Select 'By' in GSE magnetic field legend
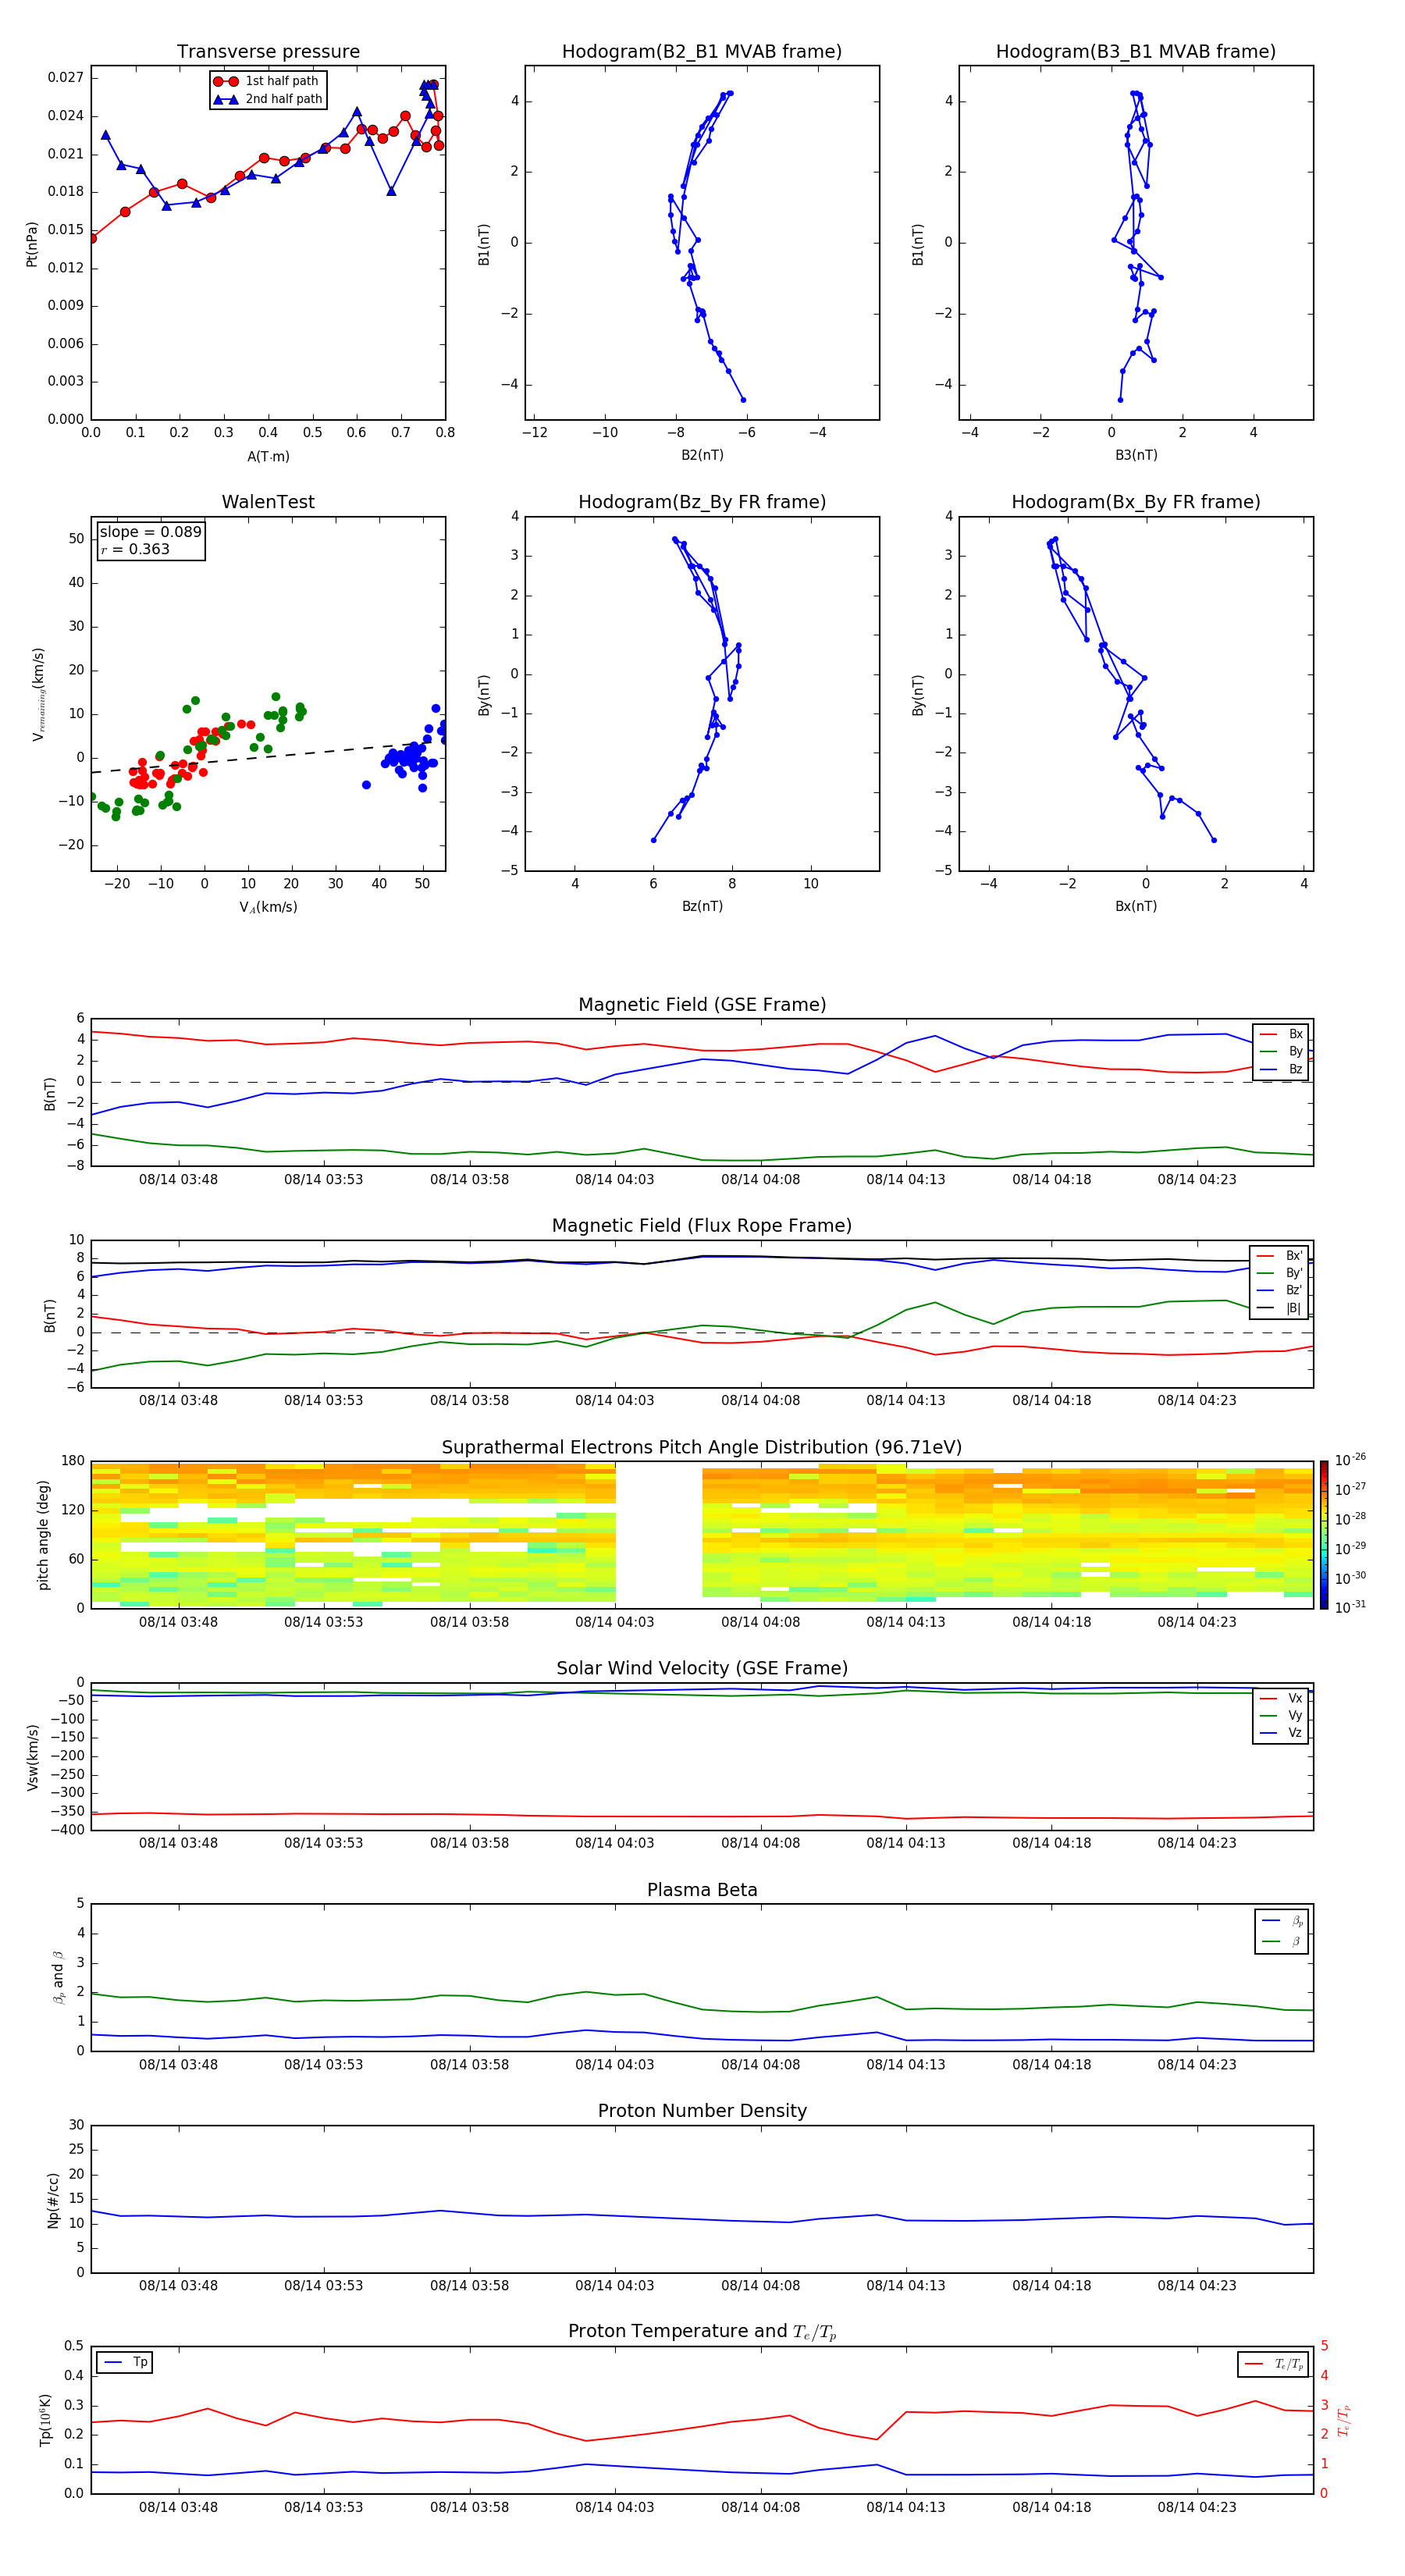 tap(1282, 1051)
